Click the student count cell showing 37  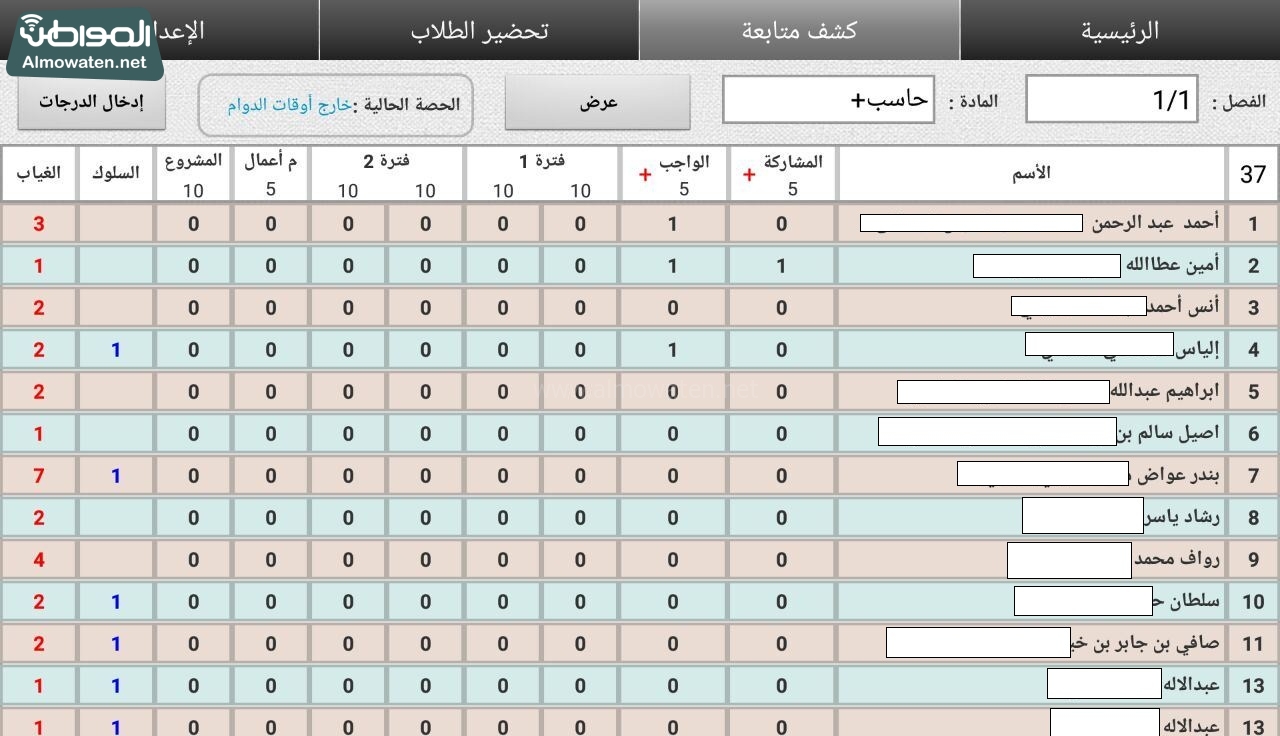(1253, 175)
